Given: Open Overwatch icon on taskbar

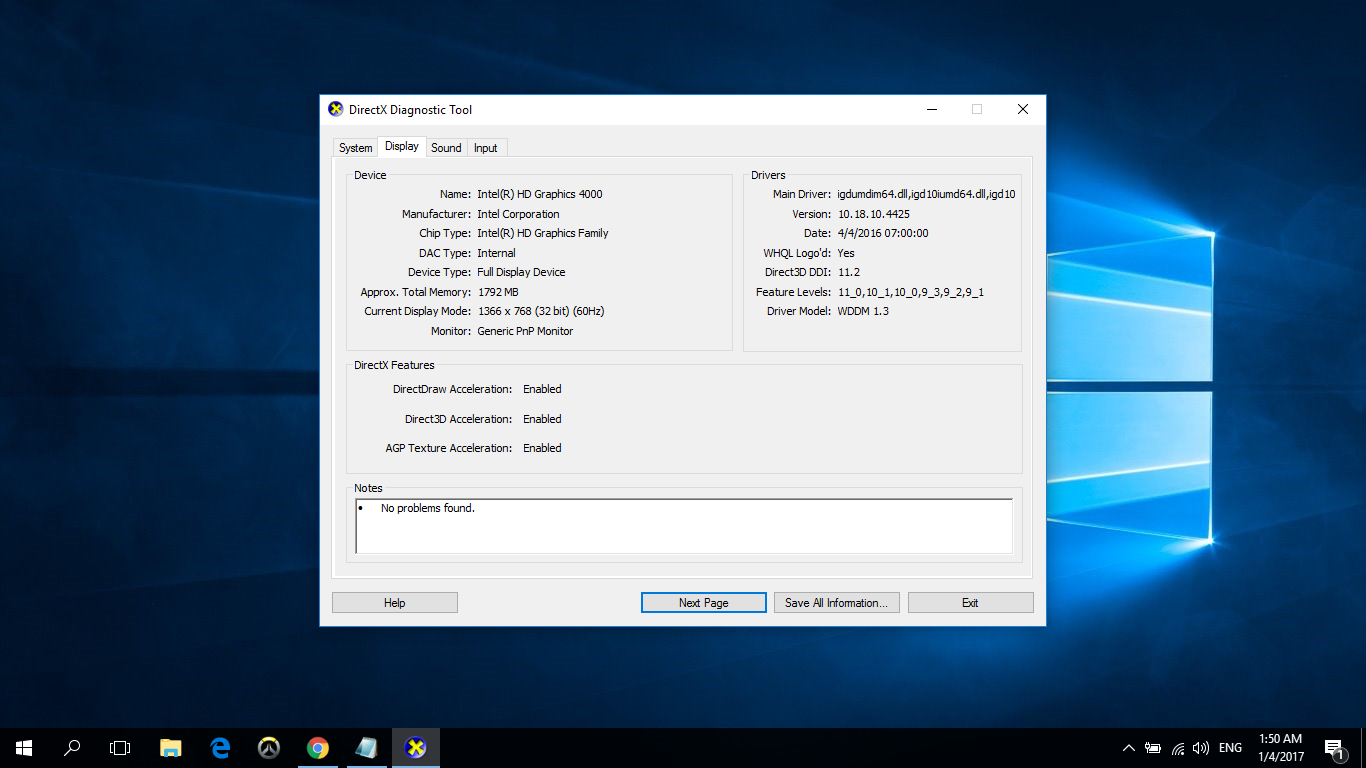Looking at the screenshot, I should [269, 748].
